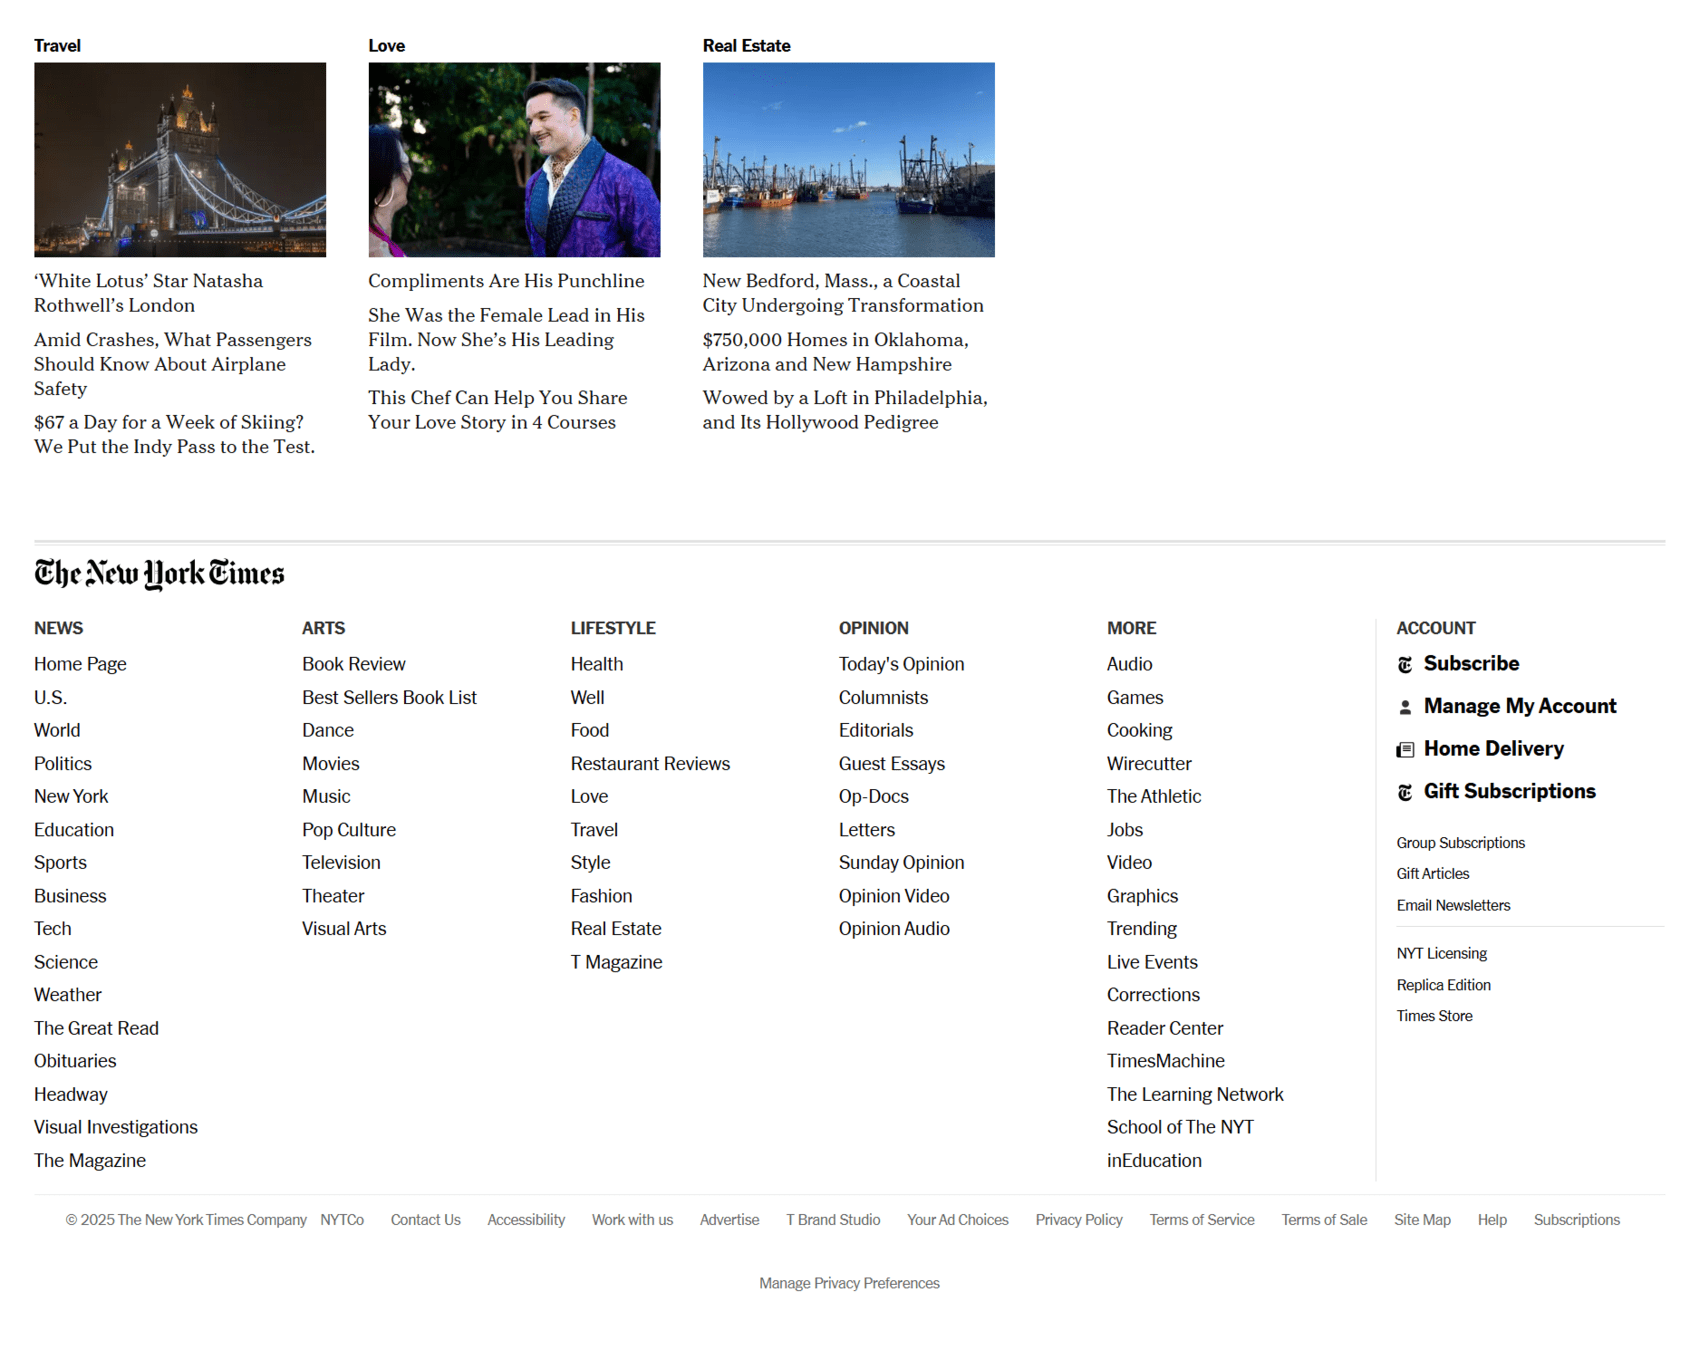The width and height of the screenshot is (1690, 1350).
Task: Click the Subscribe NYT icon
Action: pos(1405,665)
